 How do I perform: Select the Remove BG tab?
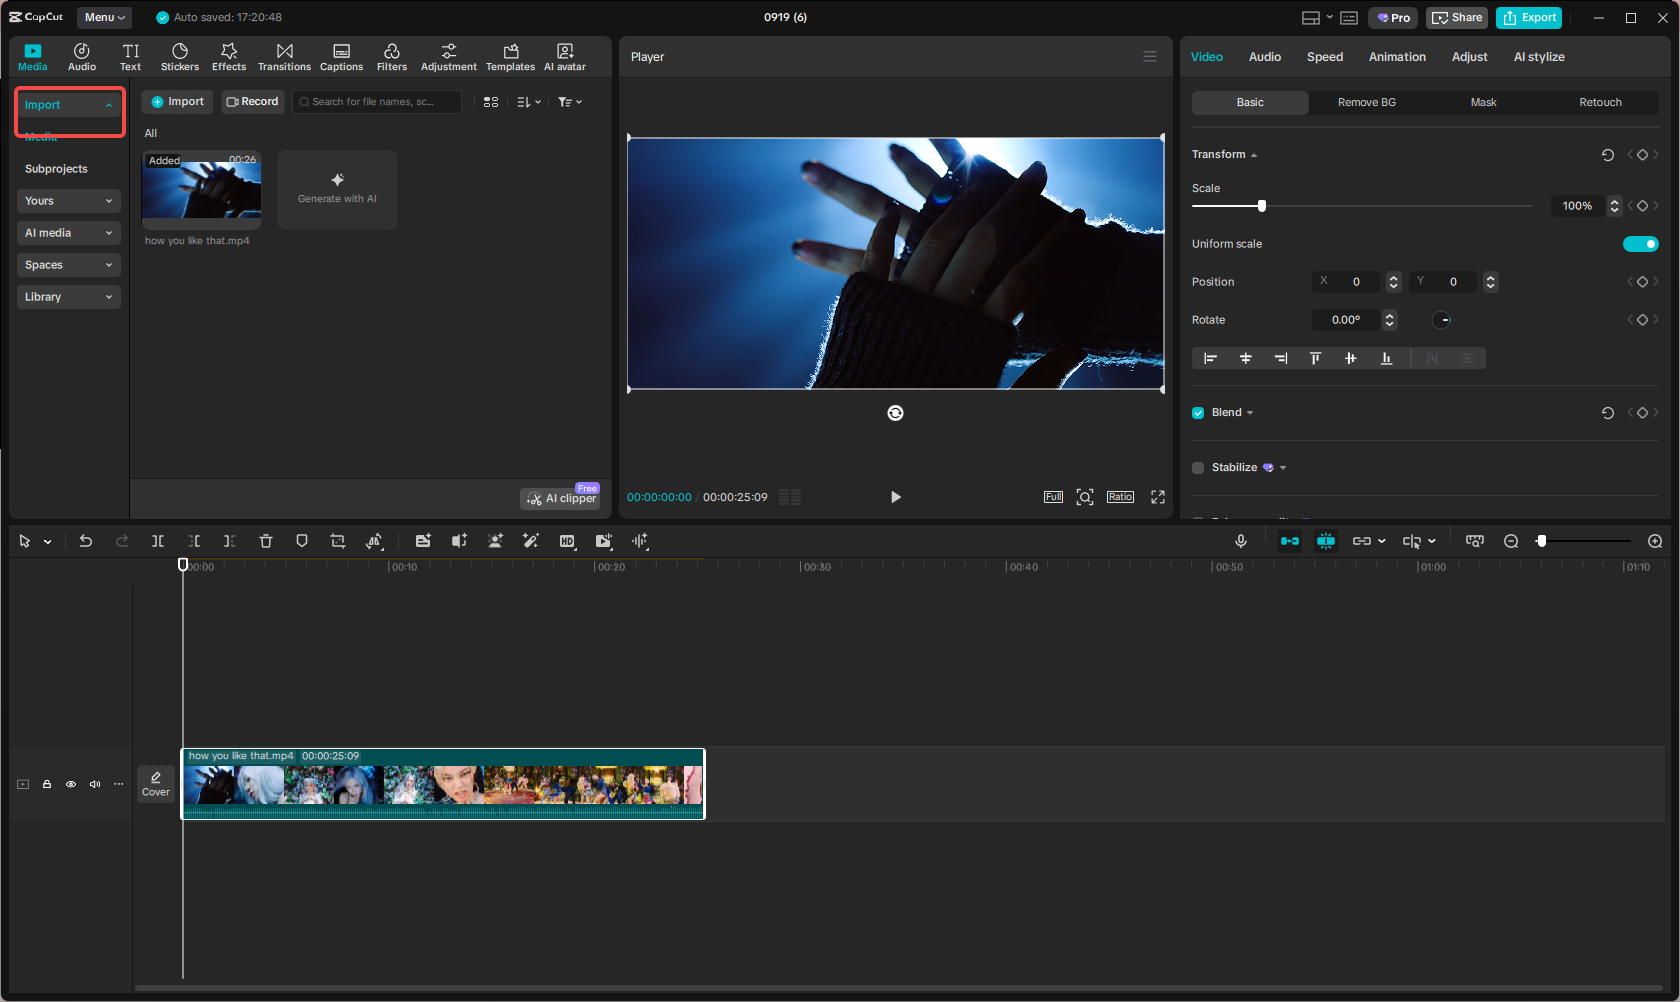pyautogui.click(x=1366, y=103)
